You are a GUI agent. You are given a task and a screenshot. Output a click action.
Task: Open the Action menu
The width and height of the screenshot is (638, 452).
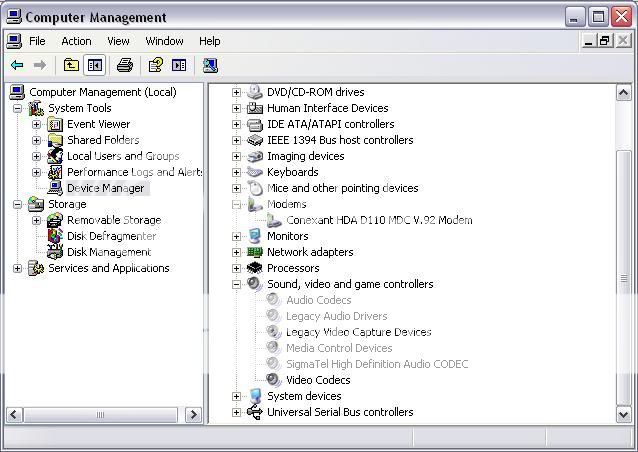click(x=76, y=41)
